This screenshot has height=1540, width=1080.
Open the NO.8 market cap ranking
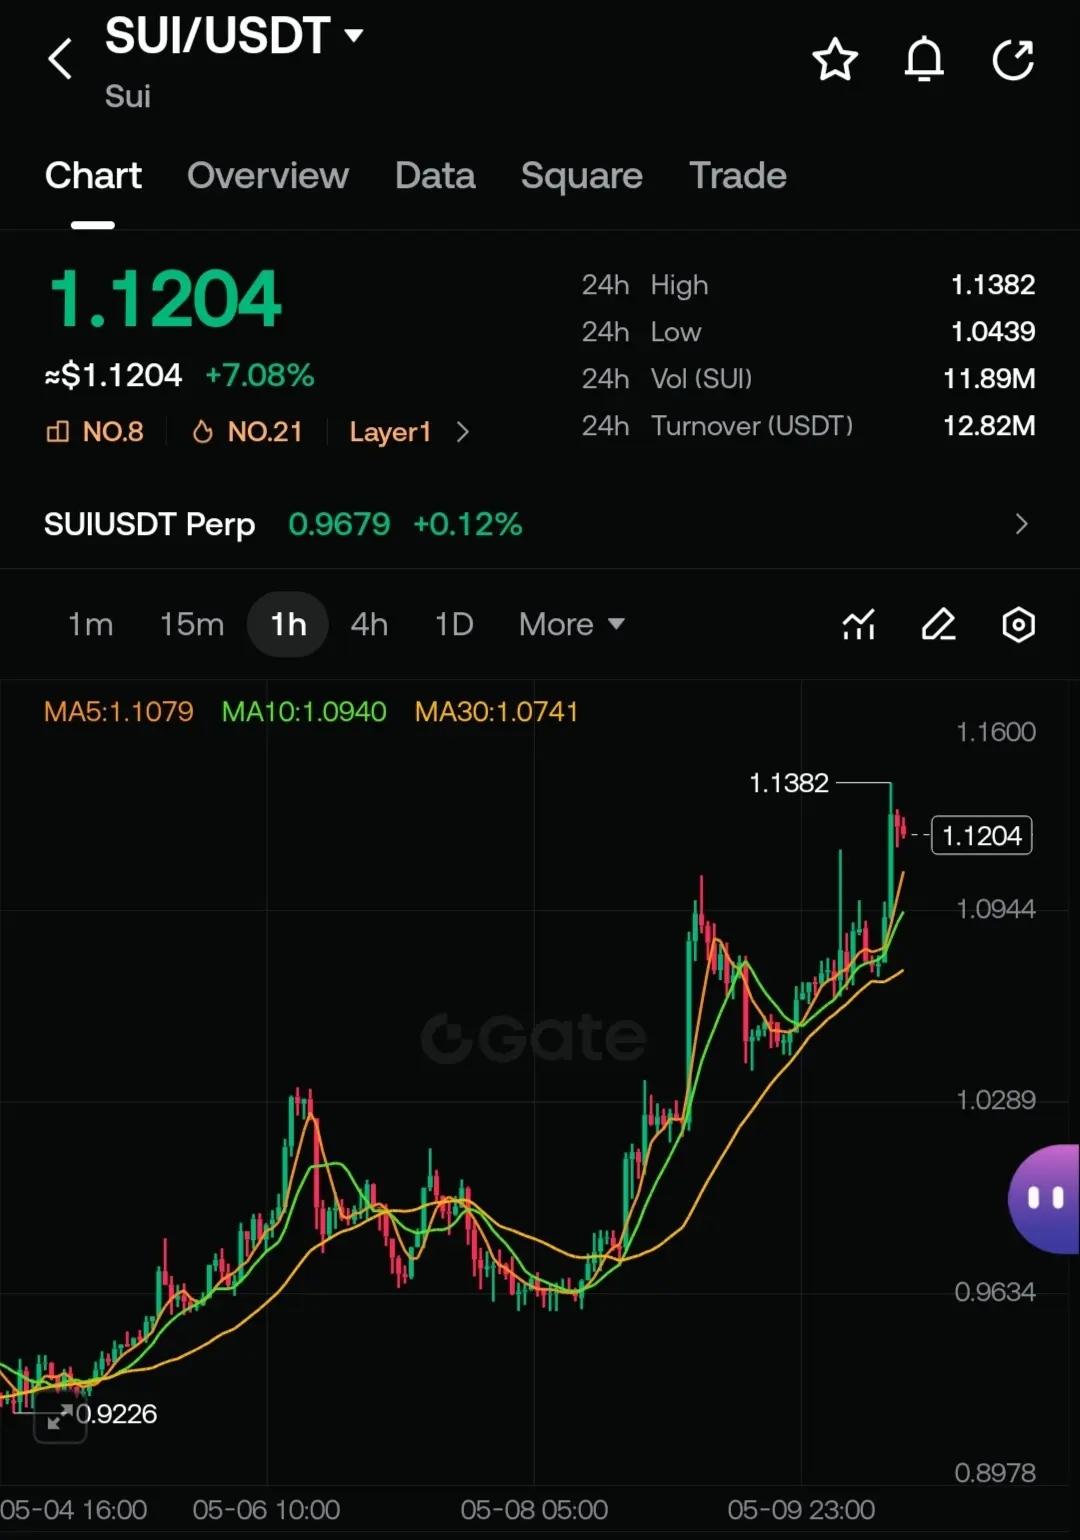(x=95, y=432)
